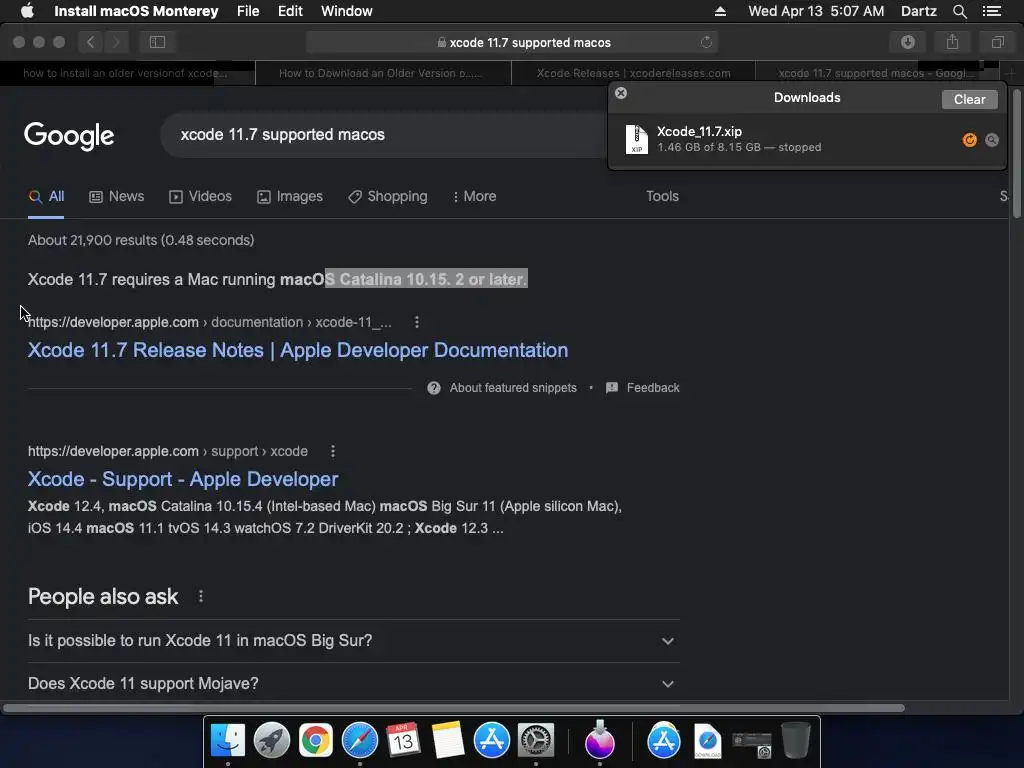Open the App Store in the Dock

(491, 741)
